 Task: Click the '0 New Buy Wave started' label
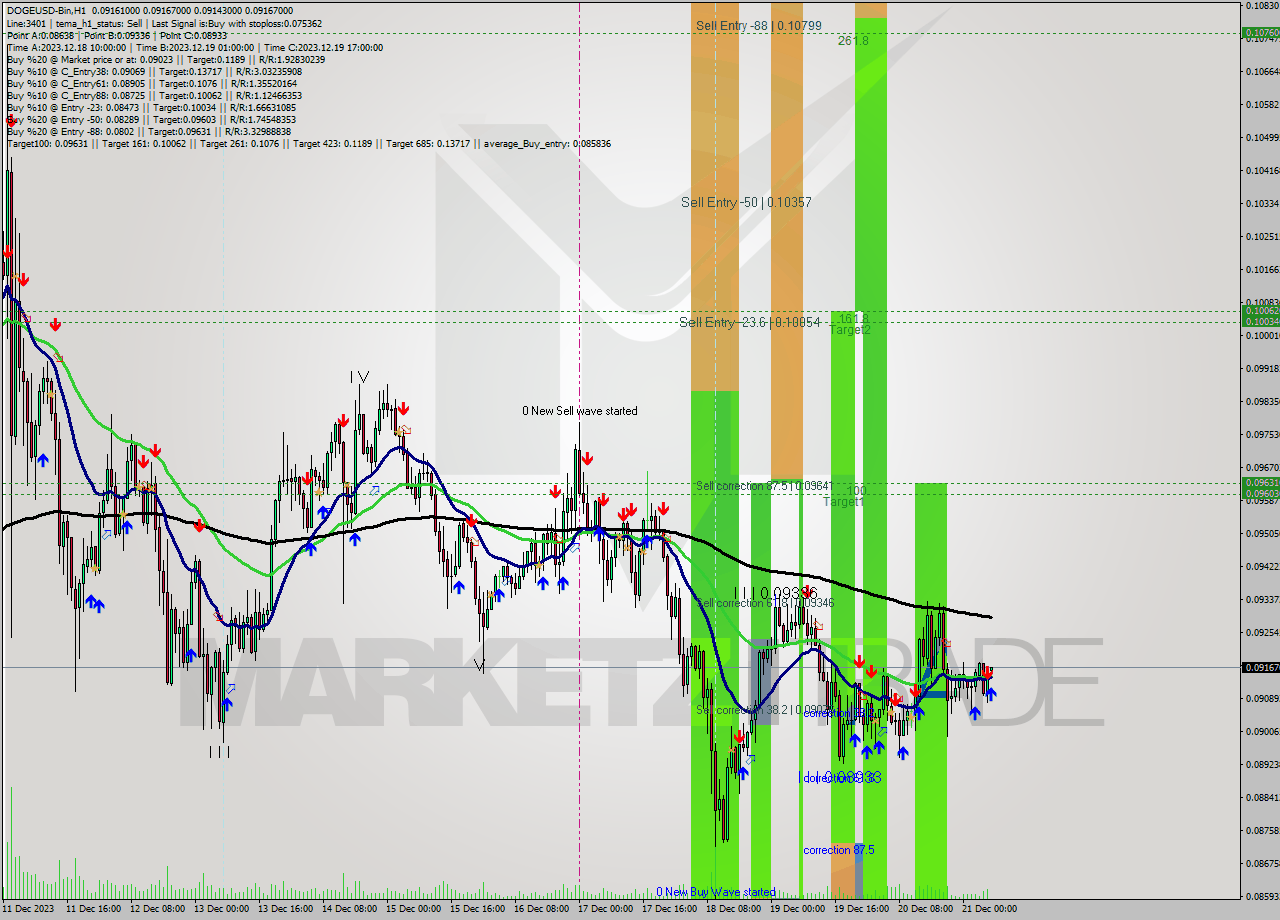click(716, 892)
